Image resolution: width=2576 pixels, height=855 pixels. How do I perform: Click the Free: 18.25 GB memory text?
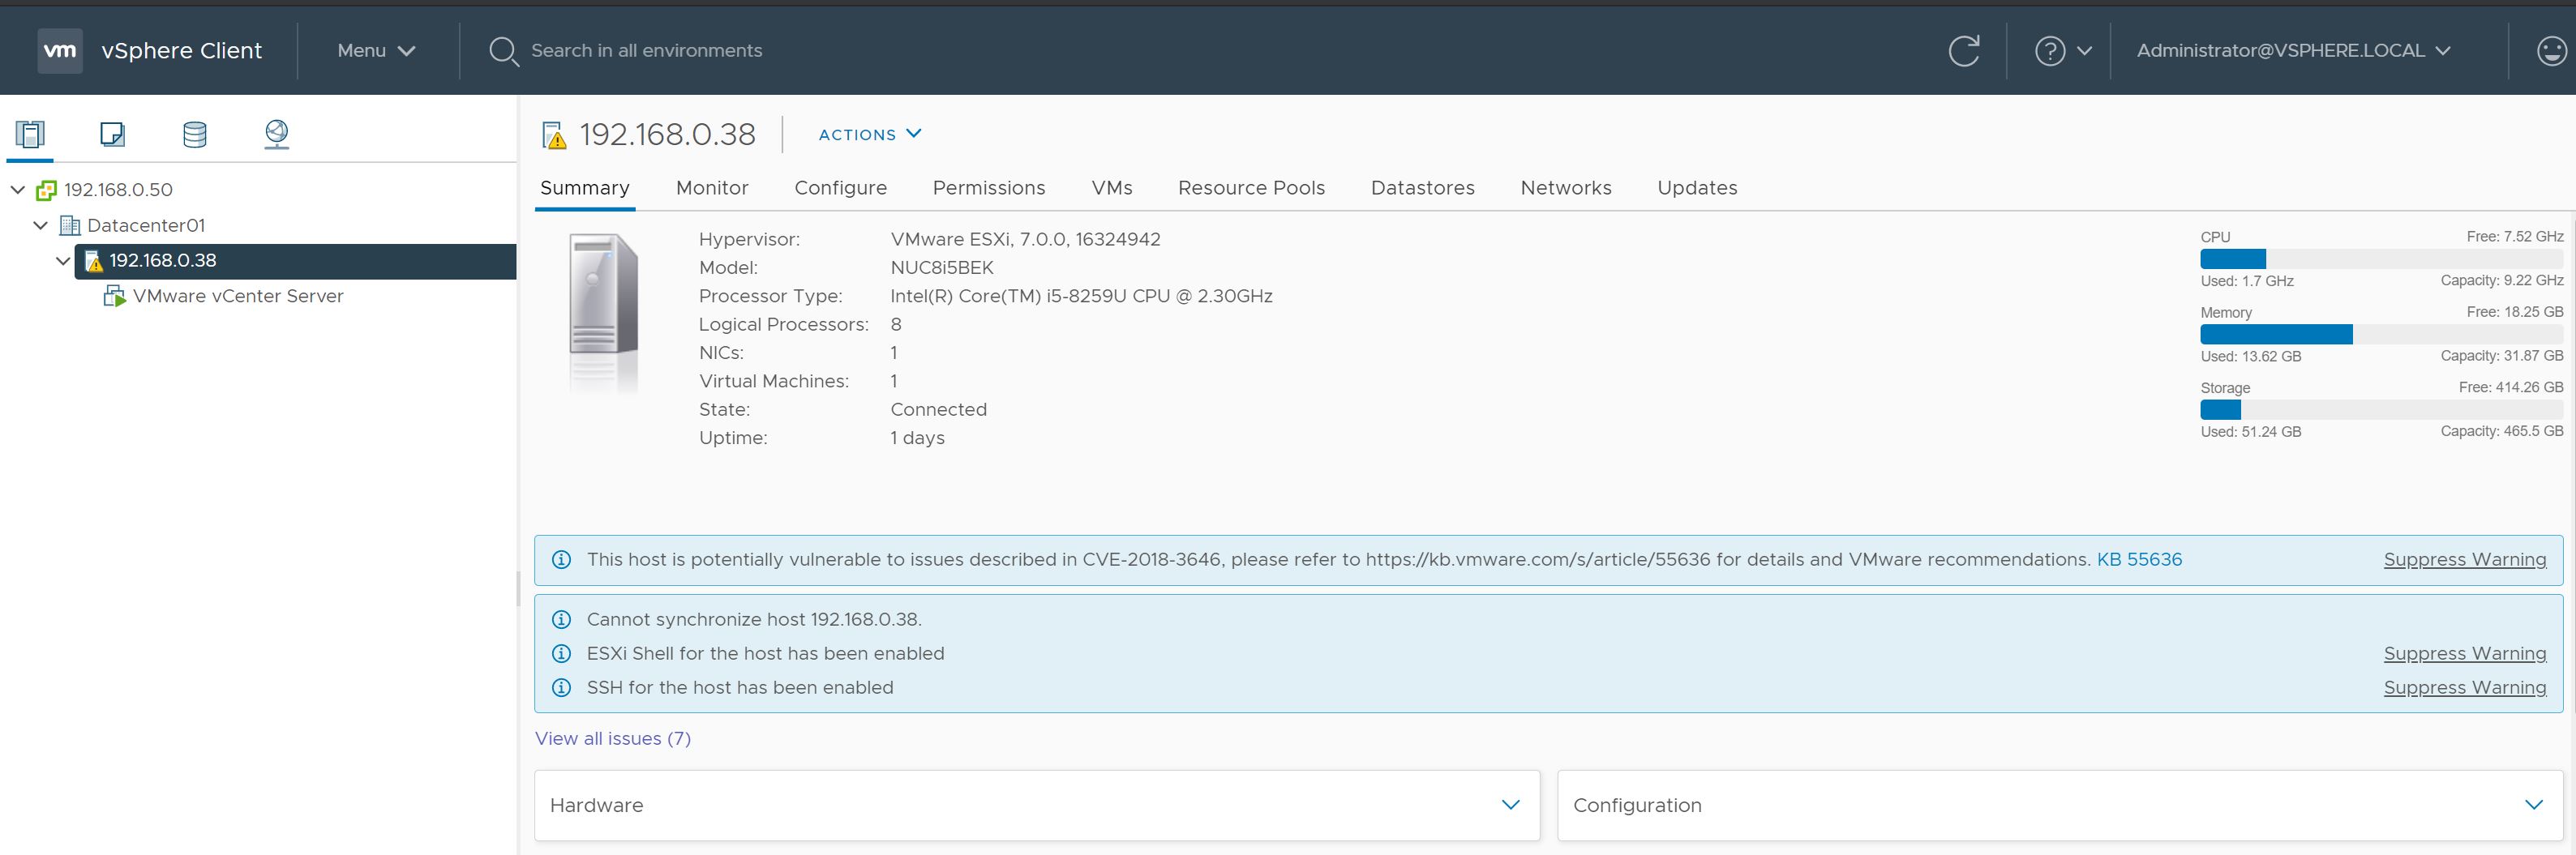coord(2514,312)
